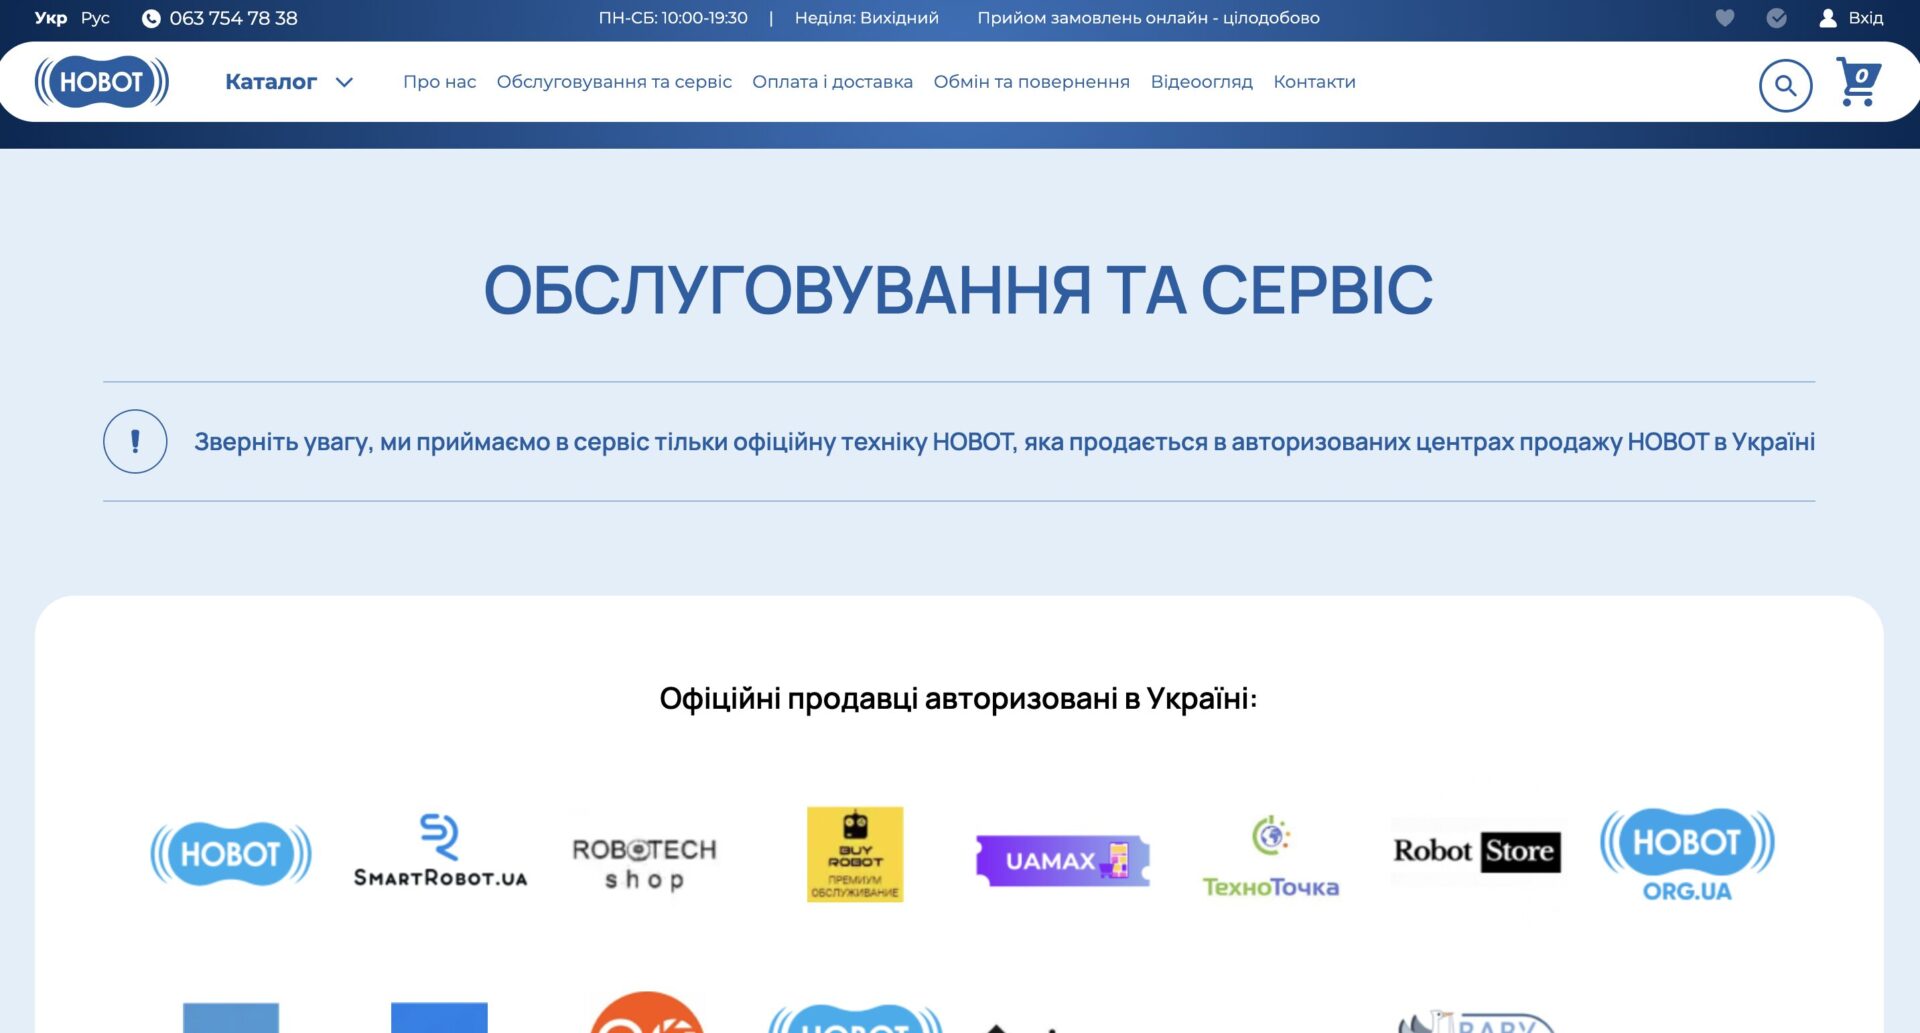Click the ПН-СБ: 10:00-19:30 hours text

673,18
